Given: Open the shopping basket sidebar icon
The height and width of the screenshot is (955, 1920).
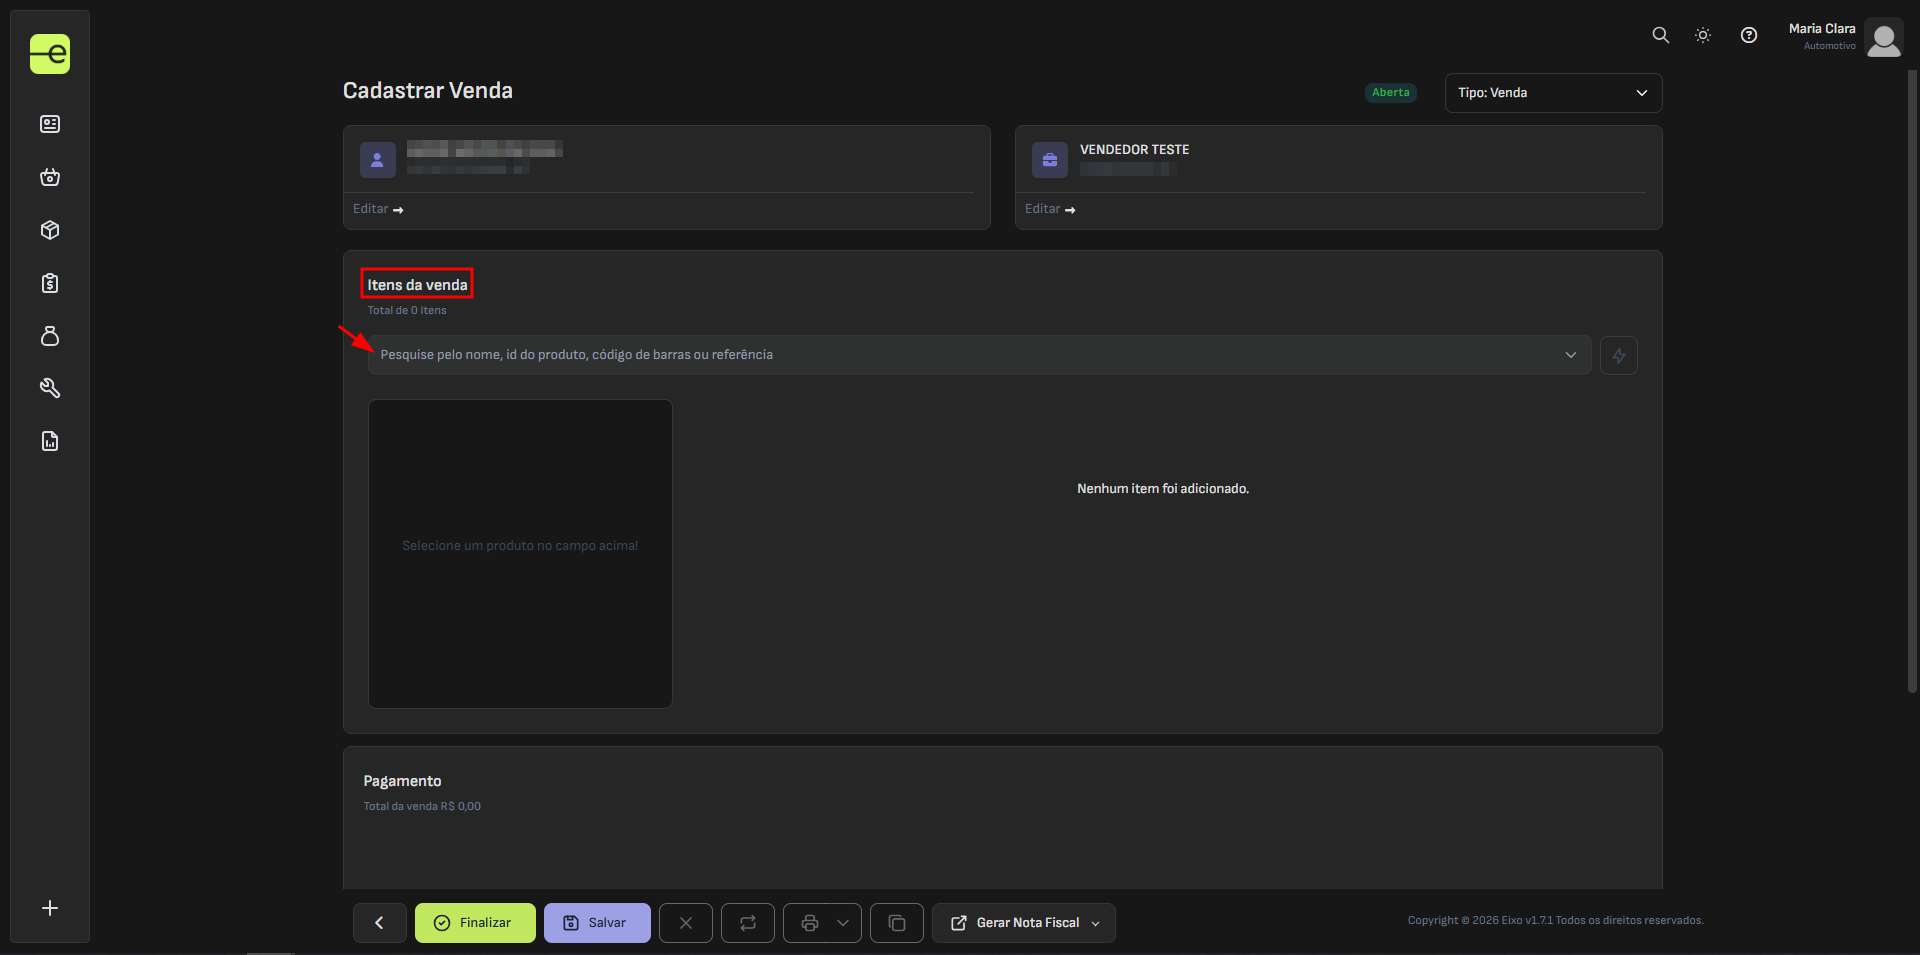Looking at the screenshot, I should [50, 177].
